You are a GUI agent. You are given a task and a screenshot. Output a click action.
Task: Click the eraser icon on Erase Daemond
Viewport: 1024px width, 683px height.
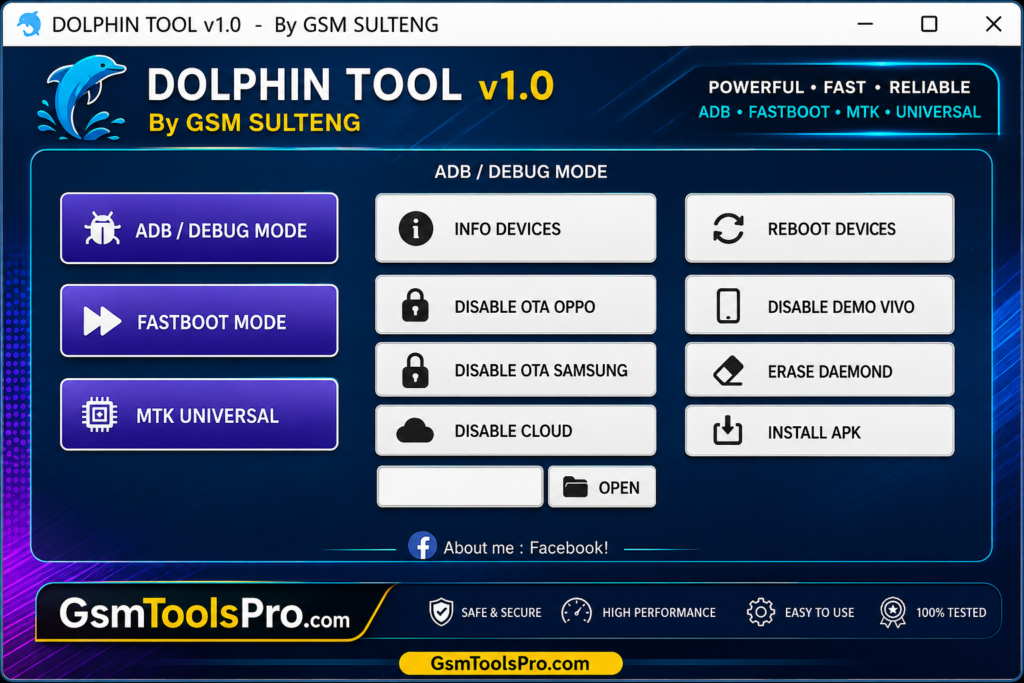728,370
